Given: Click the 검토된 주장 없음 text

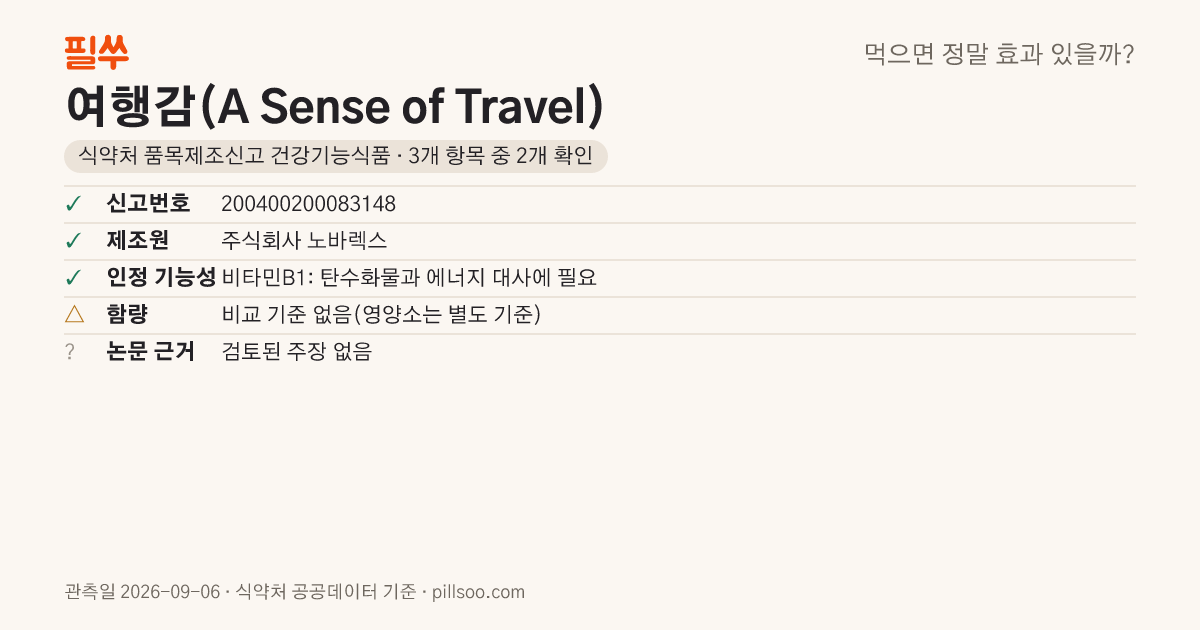Looking at the screenshot, I should (x=296, y=352).
